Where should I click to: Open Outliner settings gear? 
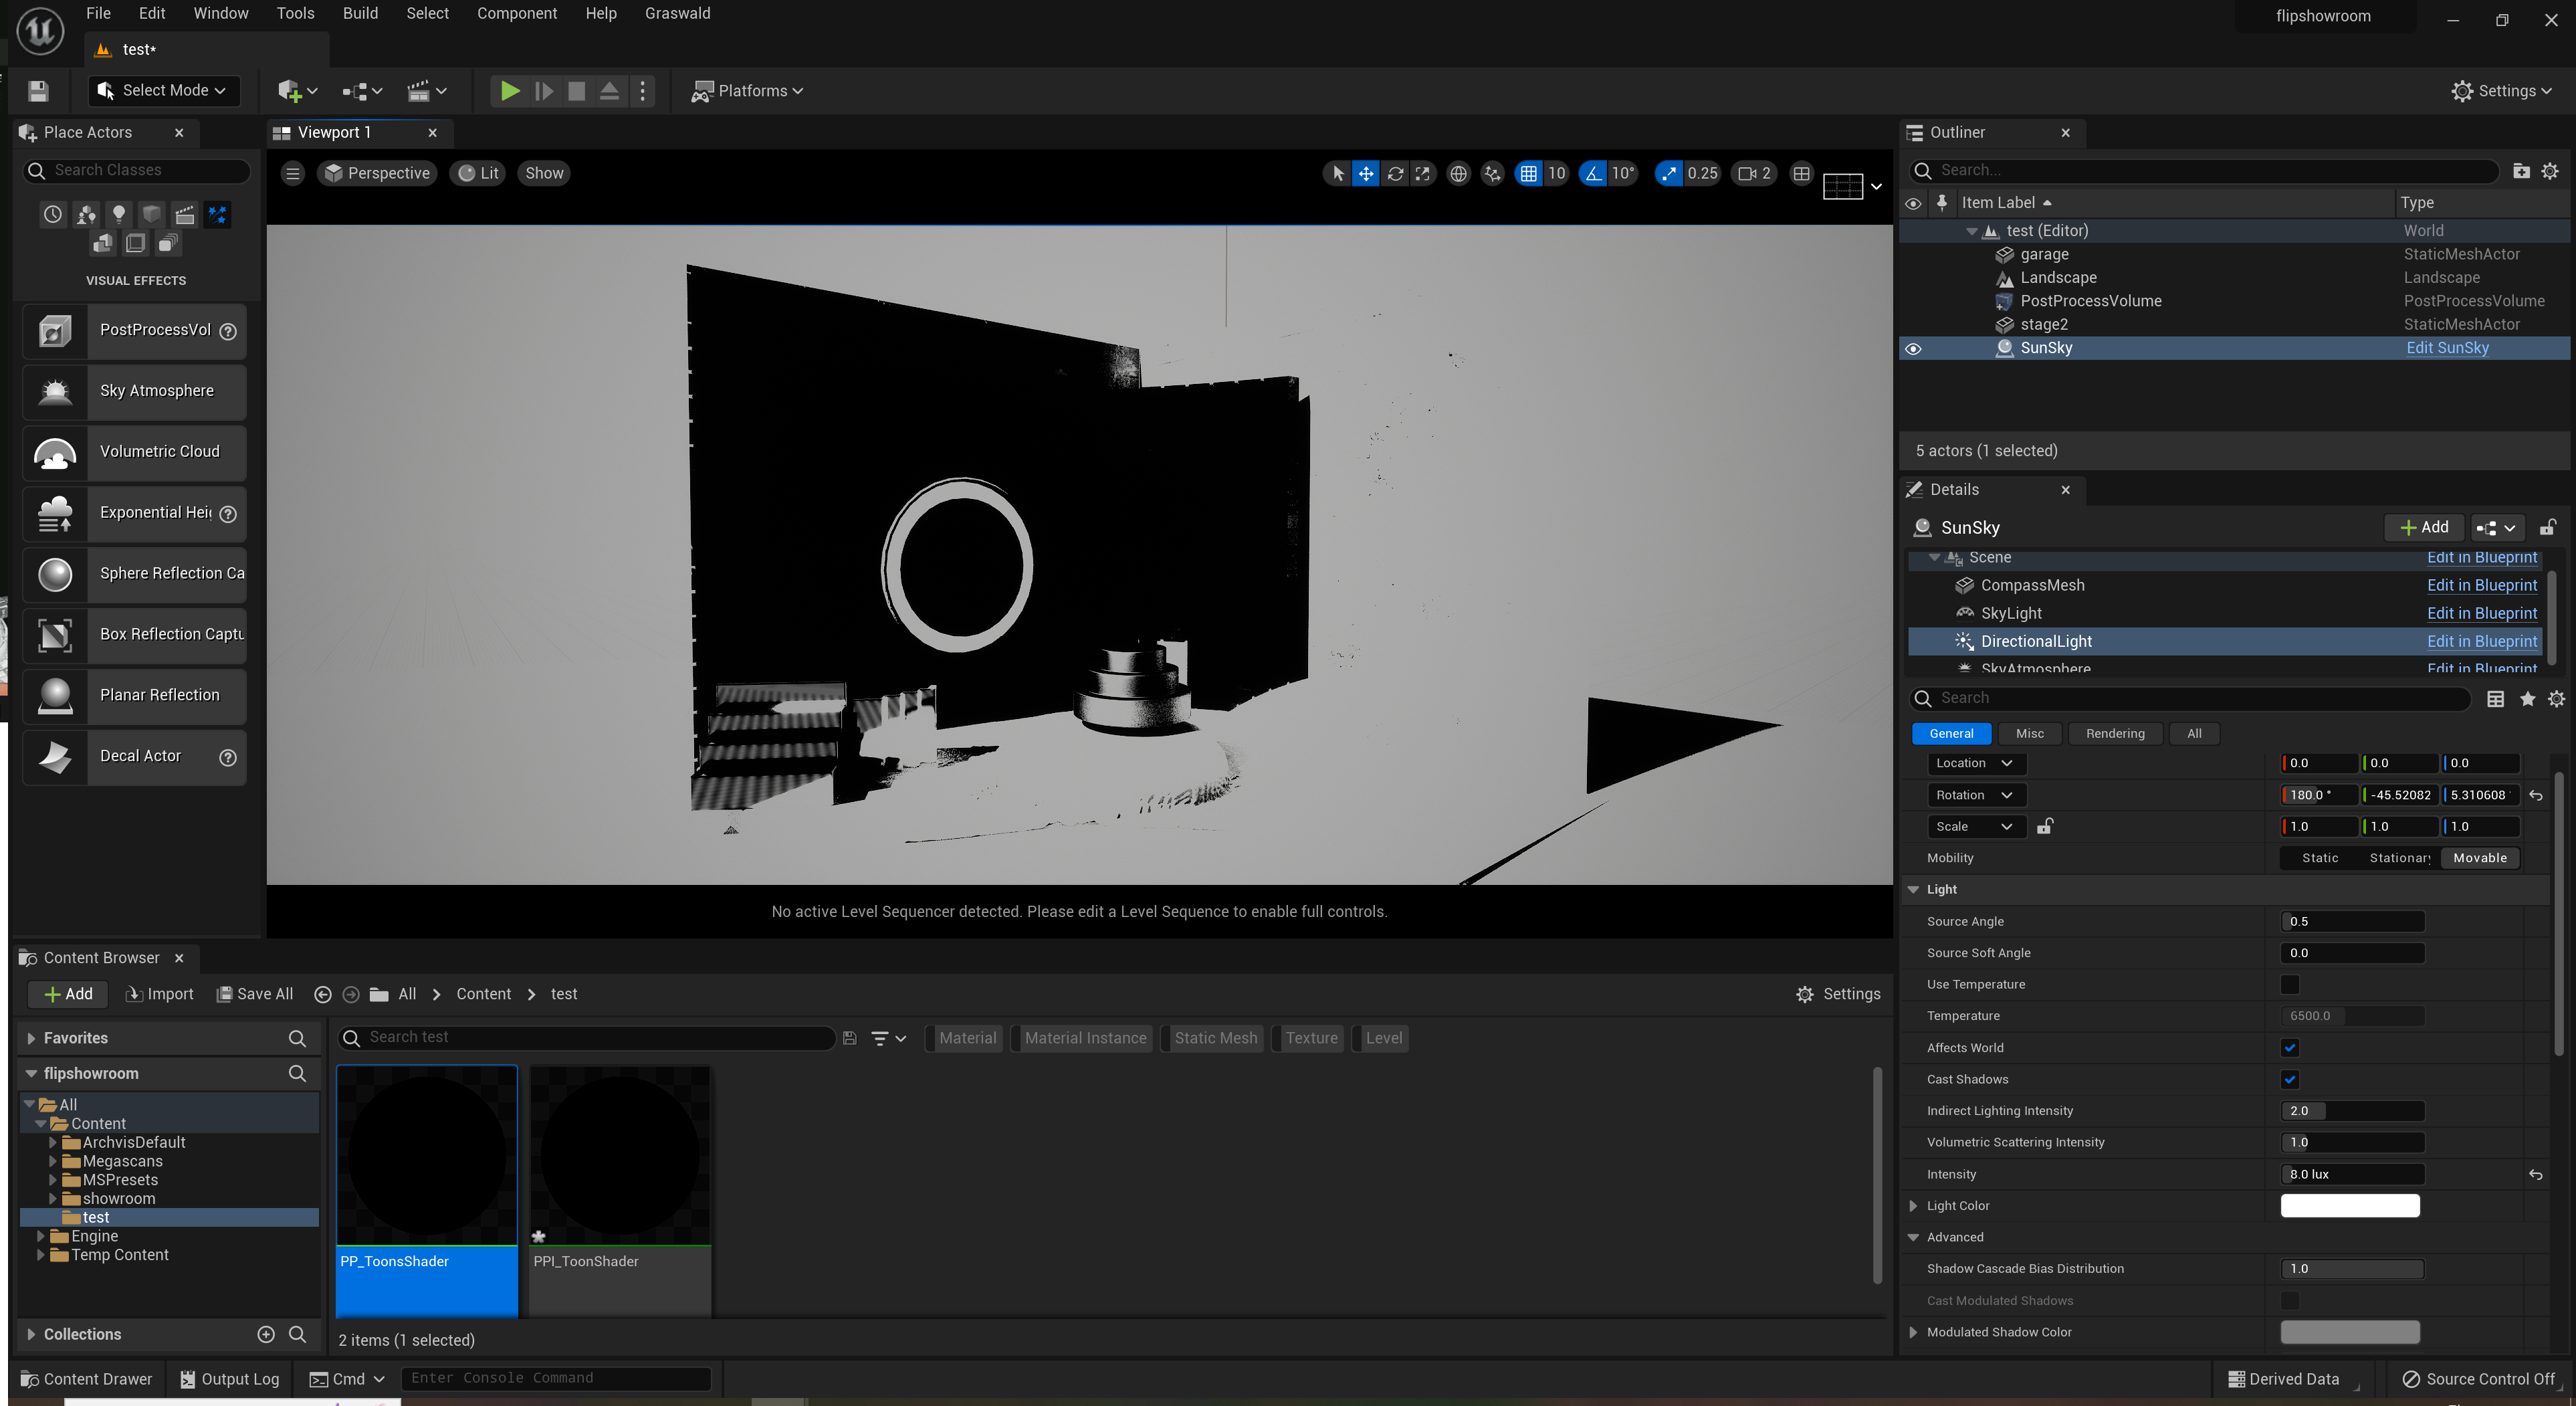pyautogui.click(x=2550, y=171)
